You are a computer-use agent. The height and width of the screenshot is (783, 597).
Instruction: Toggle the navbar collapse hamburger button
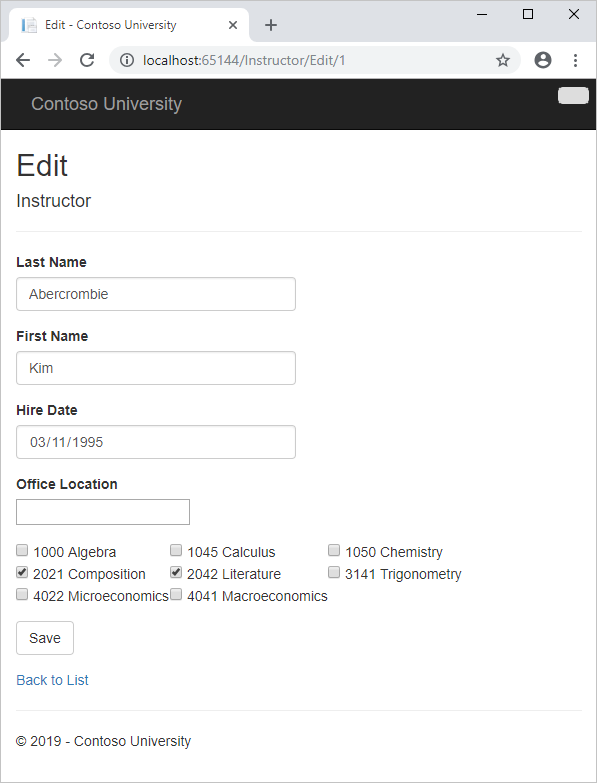[x=573, y=95]
